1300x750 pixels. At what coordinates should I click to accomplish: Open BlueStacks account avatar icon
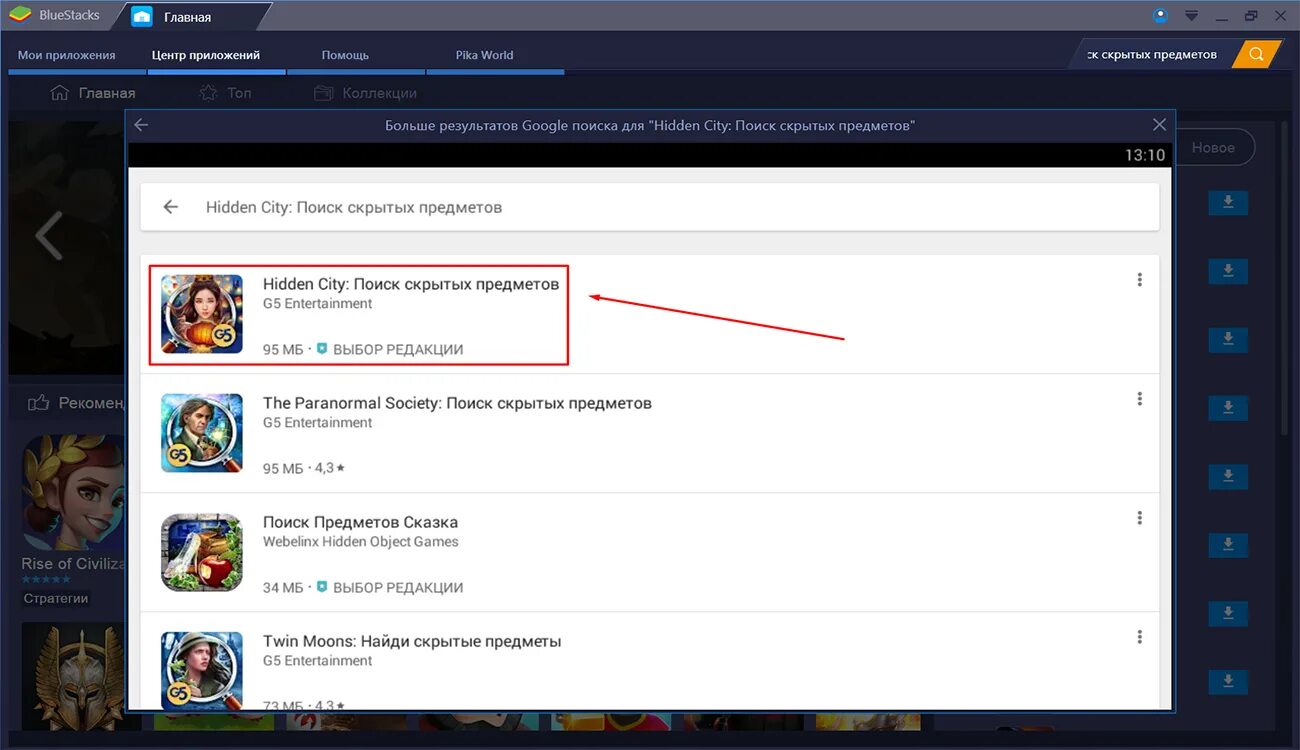(1161, 15)
